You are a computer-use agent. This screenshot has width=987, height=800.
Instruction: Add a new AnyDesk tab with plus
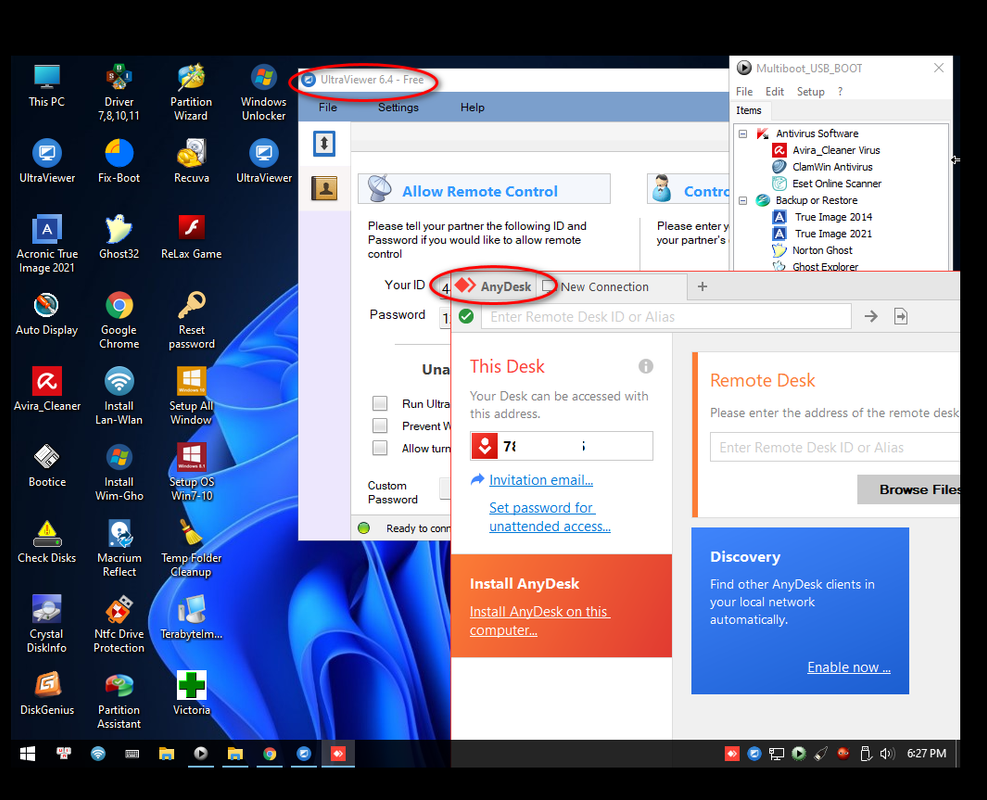[x=702, y=286]
